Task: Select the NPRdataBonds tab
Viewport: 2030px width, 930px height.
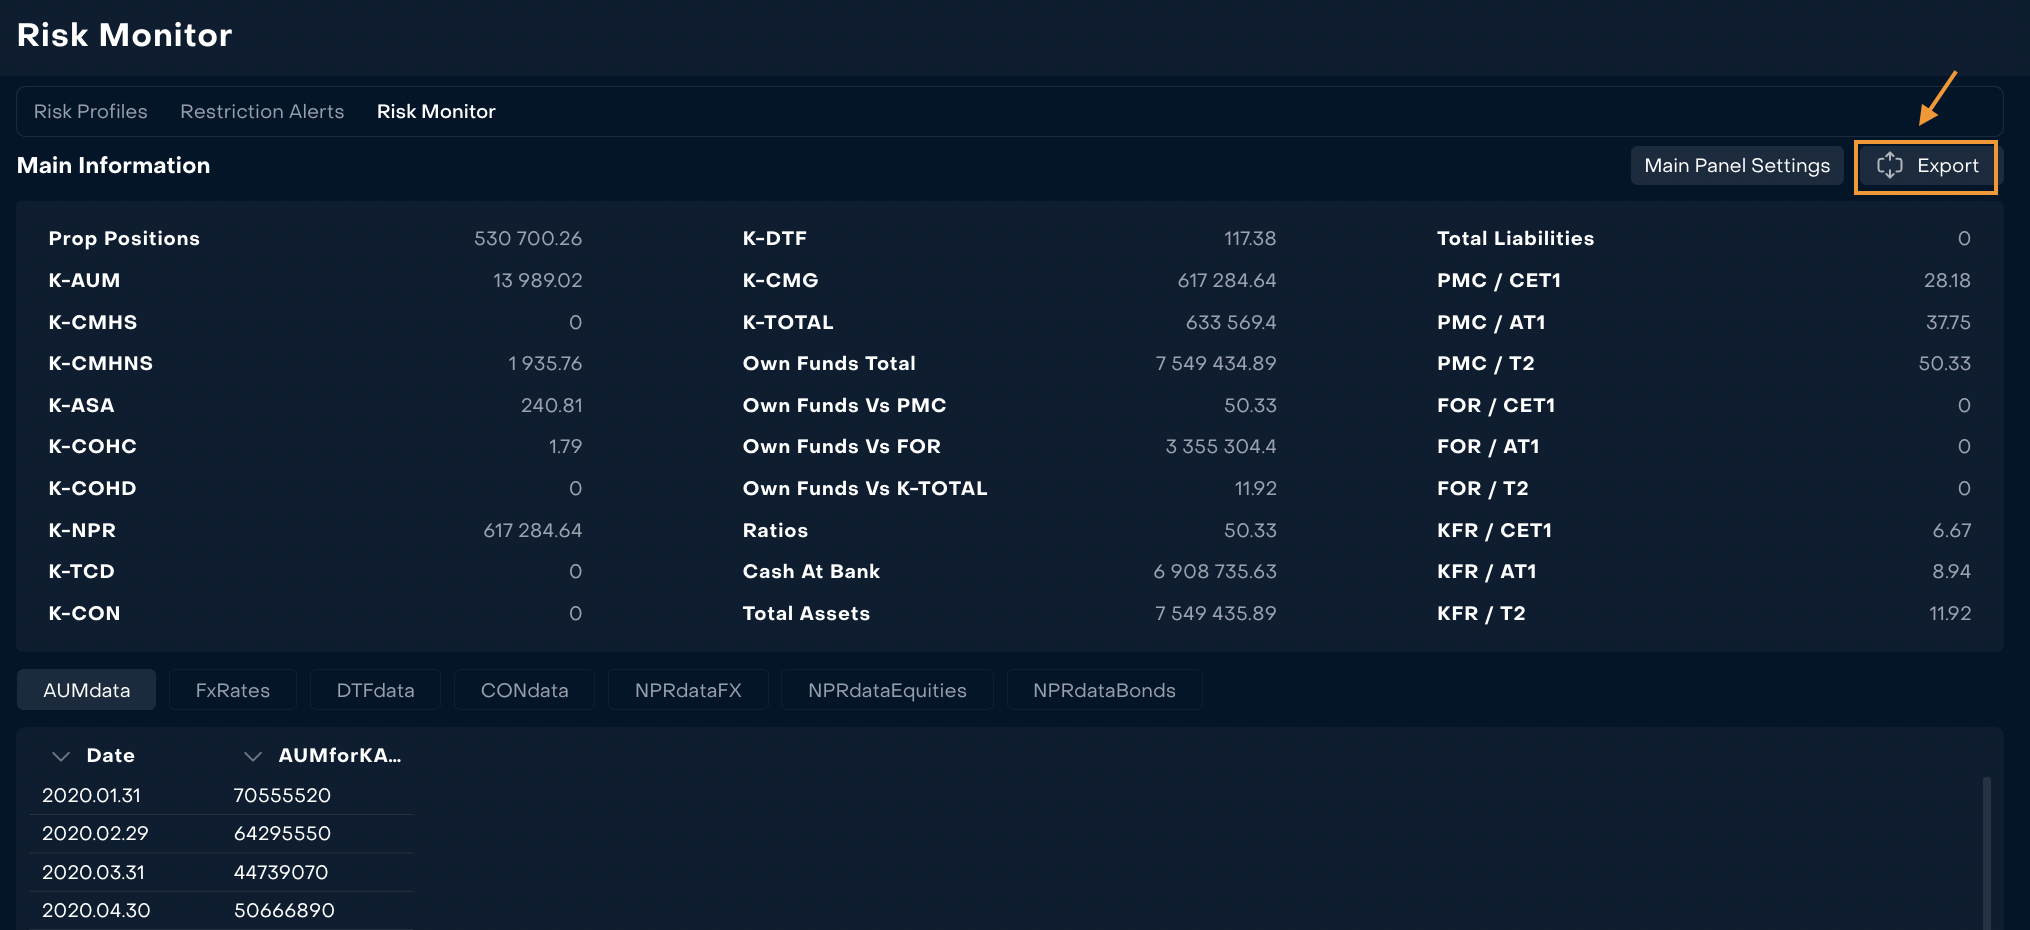Action: [1104, 690]
